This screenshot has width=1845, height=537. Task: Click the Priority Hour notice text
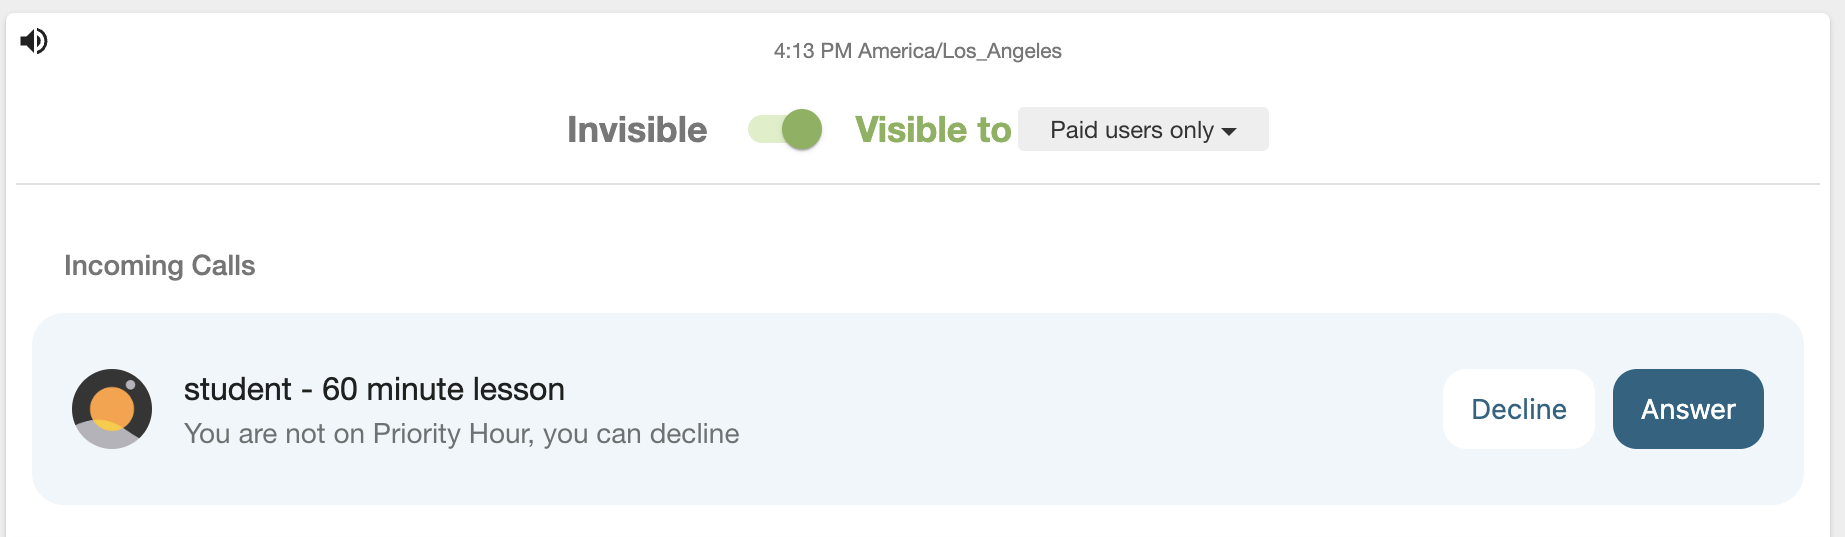462,434
